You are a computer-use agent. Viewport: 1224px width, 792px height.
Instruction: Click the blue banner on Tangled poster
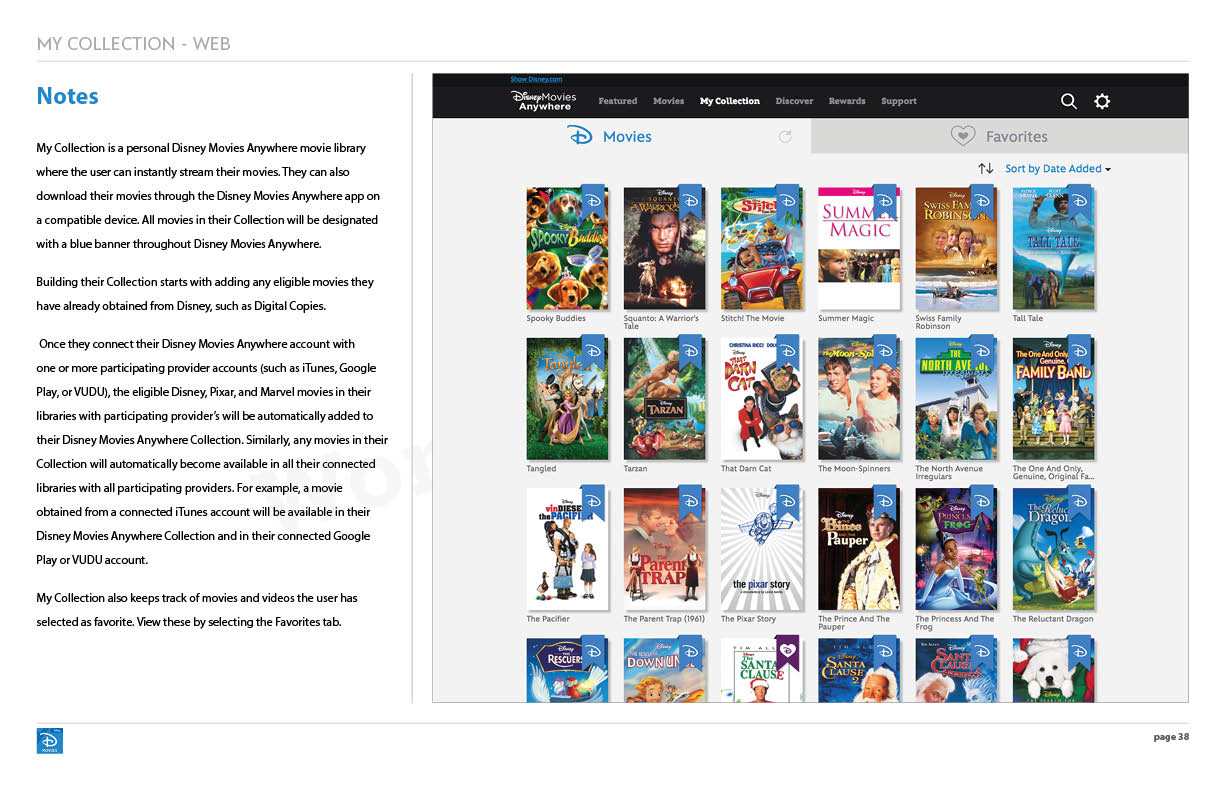point(593,352)
